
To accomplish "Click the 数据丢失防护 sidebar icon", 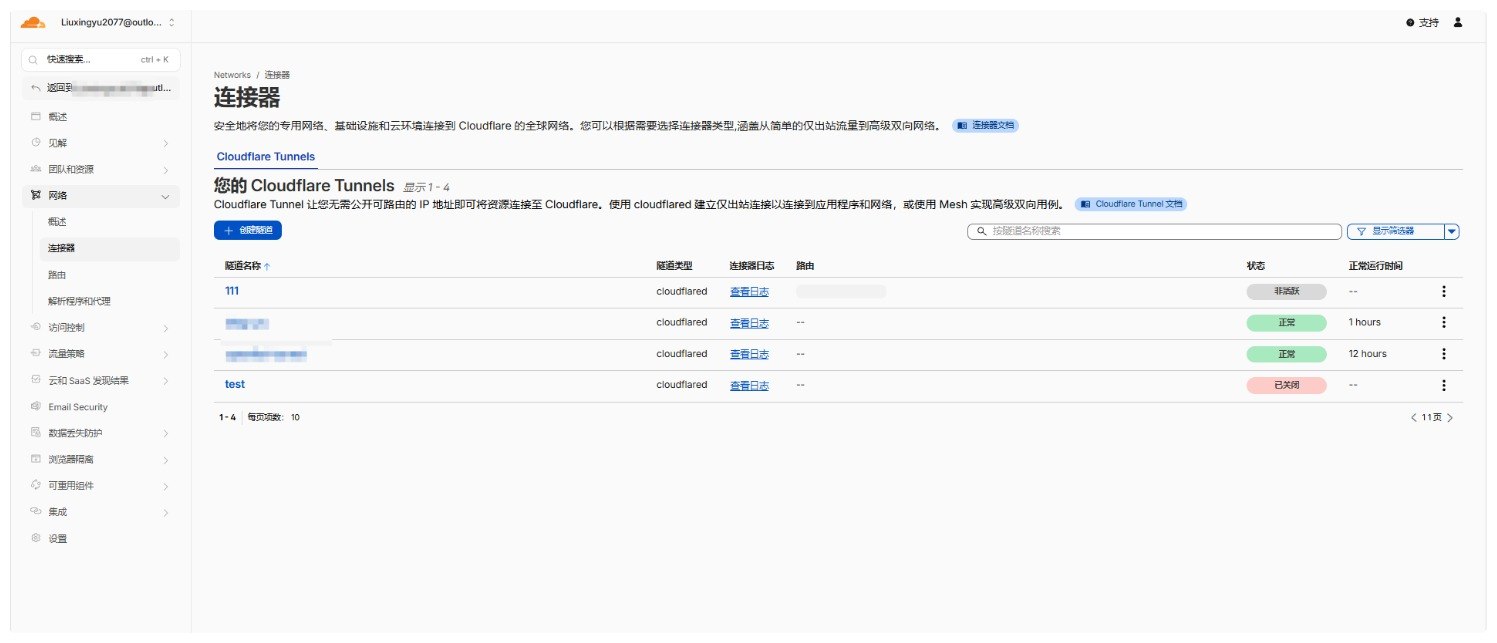I will 36,433.
